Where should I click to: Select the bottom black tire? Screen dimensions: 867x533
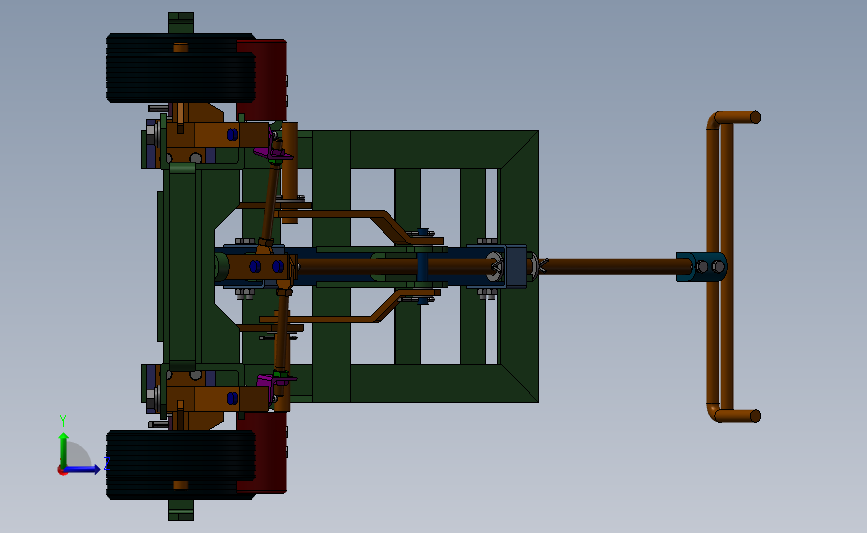(x=180, y=464)
